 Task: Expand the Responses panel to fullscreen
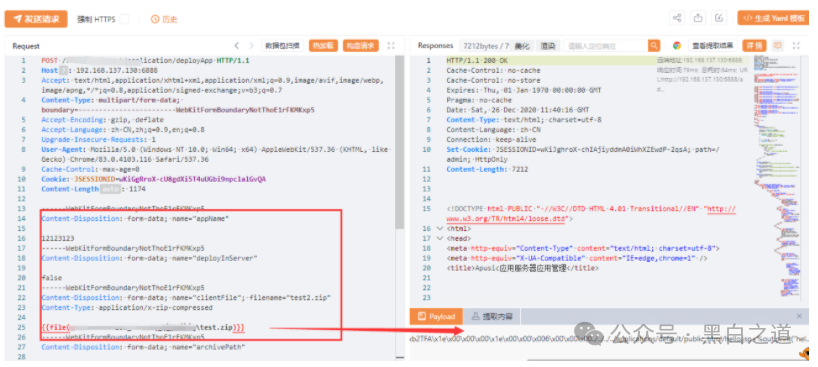(797, 46)
